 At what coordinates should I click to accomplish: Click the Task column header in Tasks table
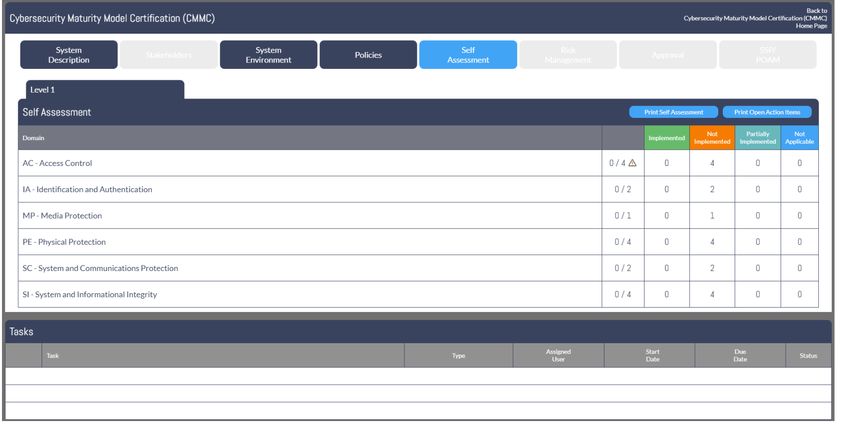(x=223, y=355)
